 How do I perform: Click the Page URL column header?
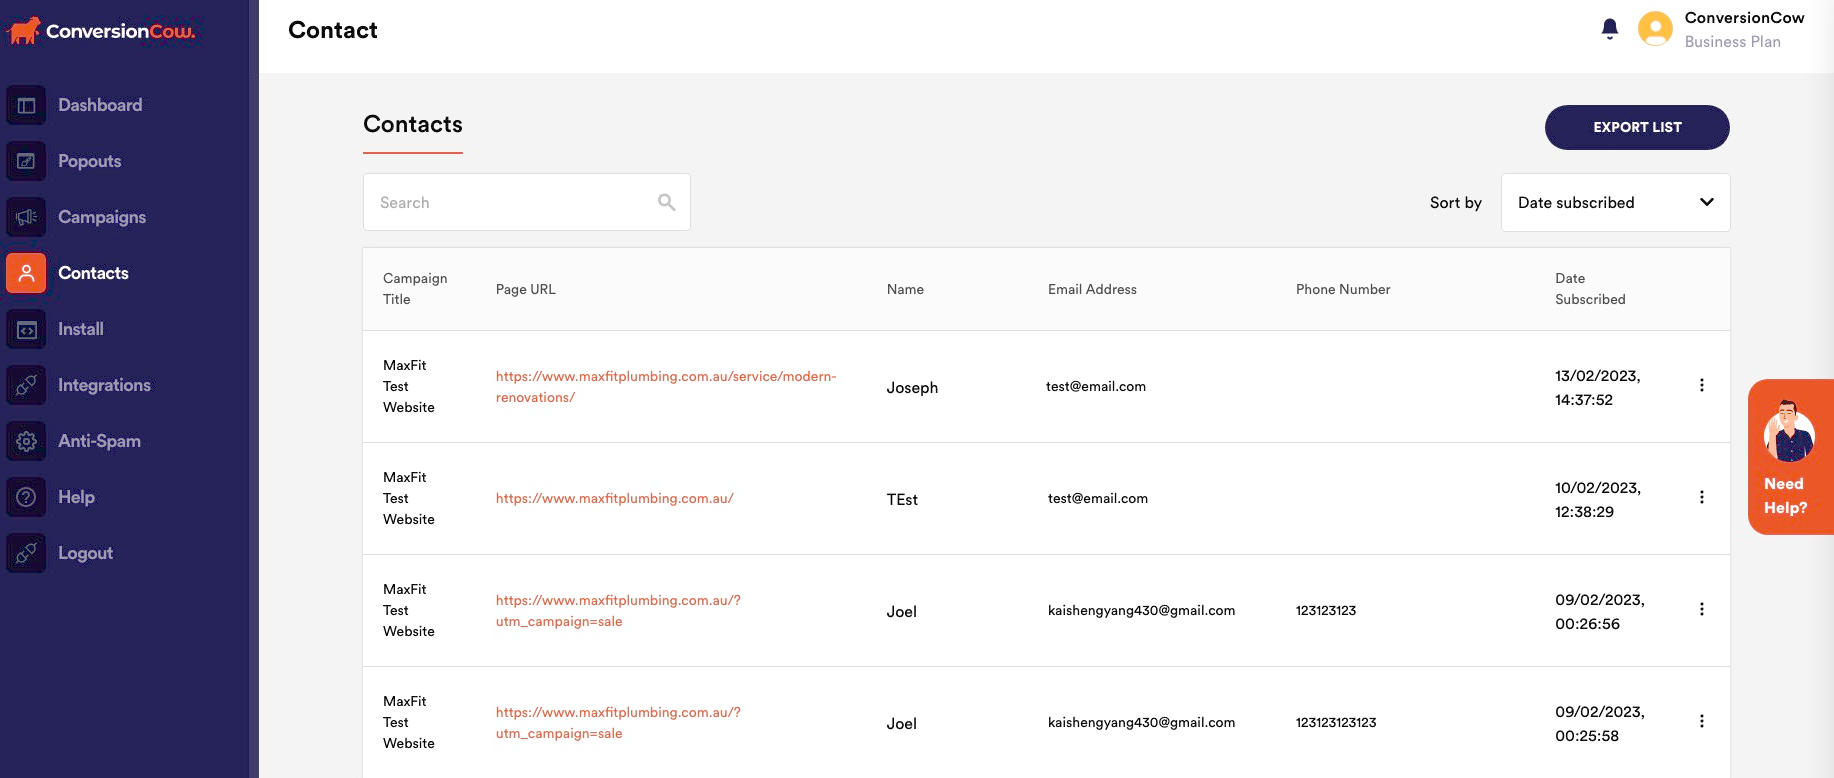tap(525, 289)
